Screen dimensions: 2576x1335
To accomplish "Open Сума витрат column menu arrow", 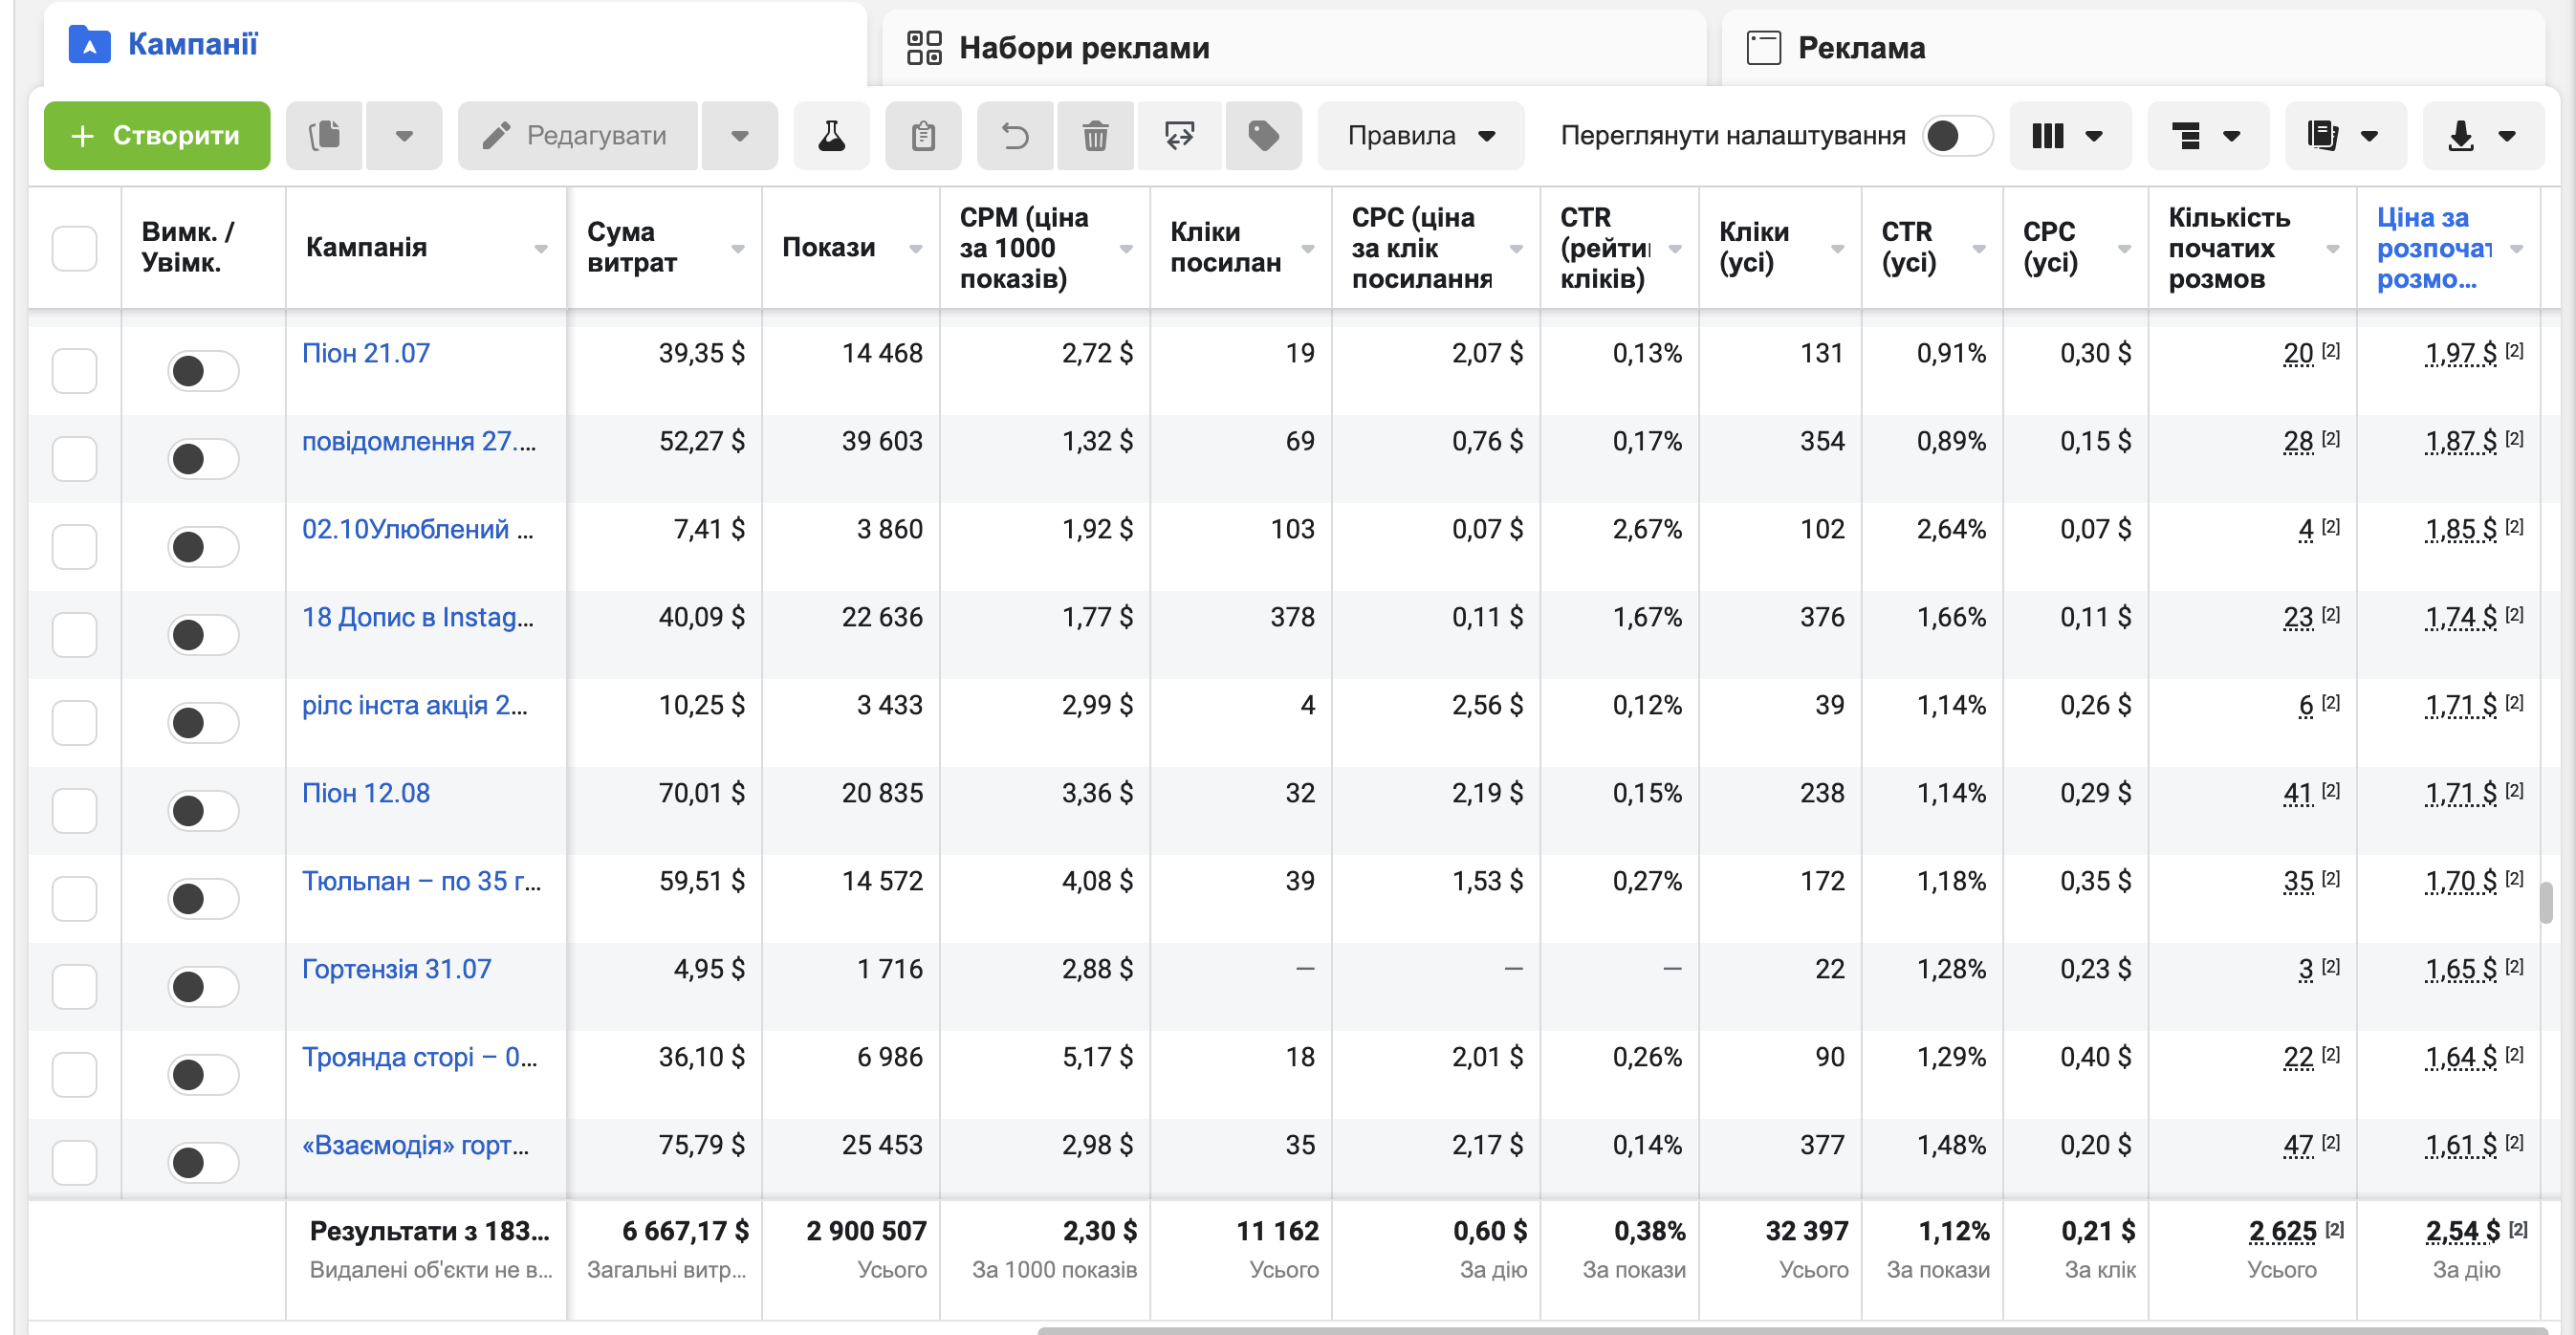I will click(x=738, y=248).
